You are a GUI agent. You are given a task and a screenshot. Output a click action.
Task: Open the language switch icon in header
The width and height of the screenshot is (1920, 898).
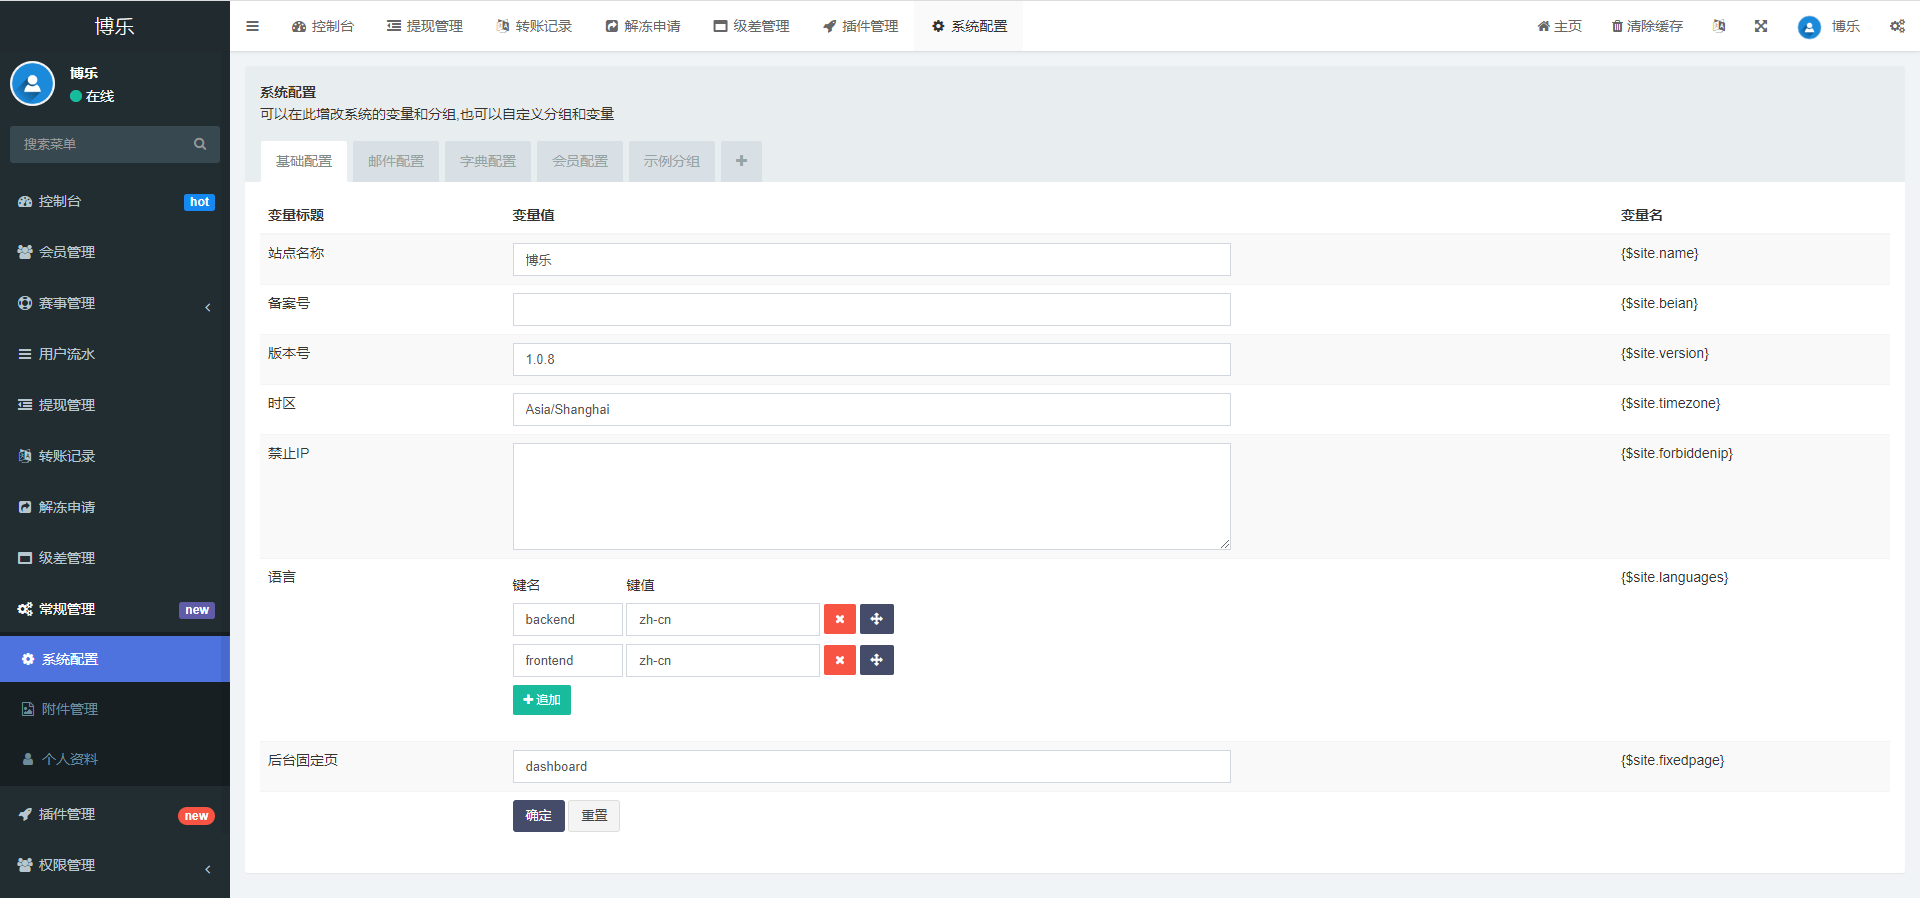tap(1719, 26)
